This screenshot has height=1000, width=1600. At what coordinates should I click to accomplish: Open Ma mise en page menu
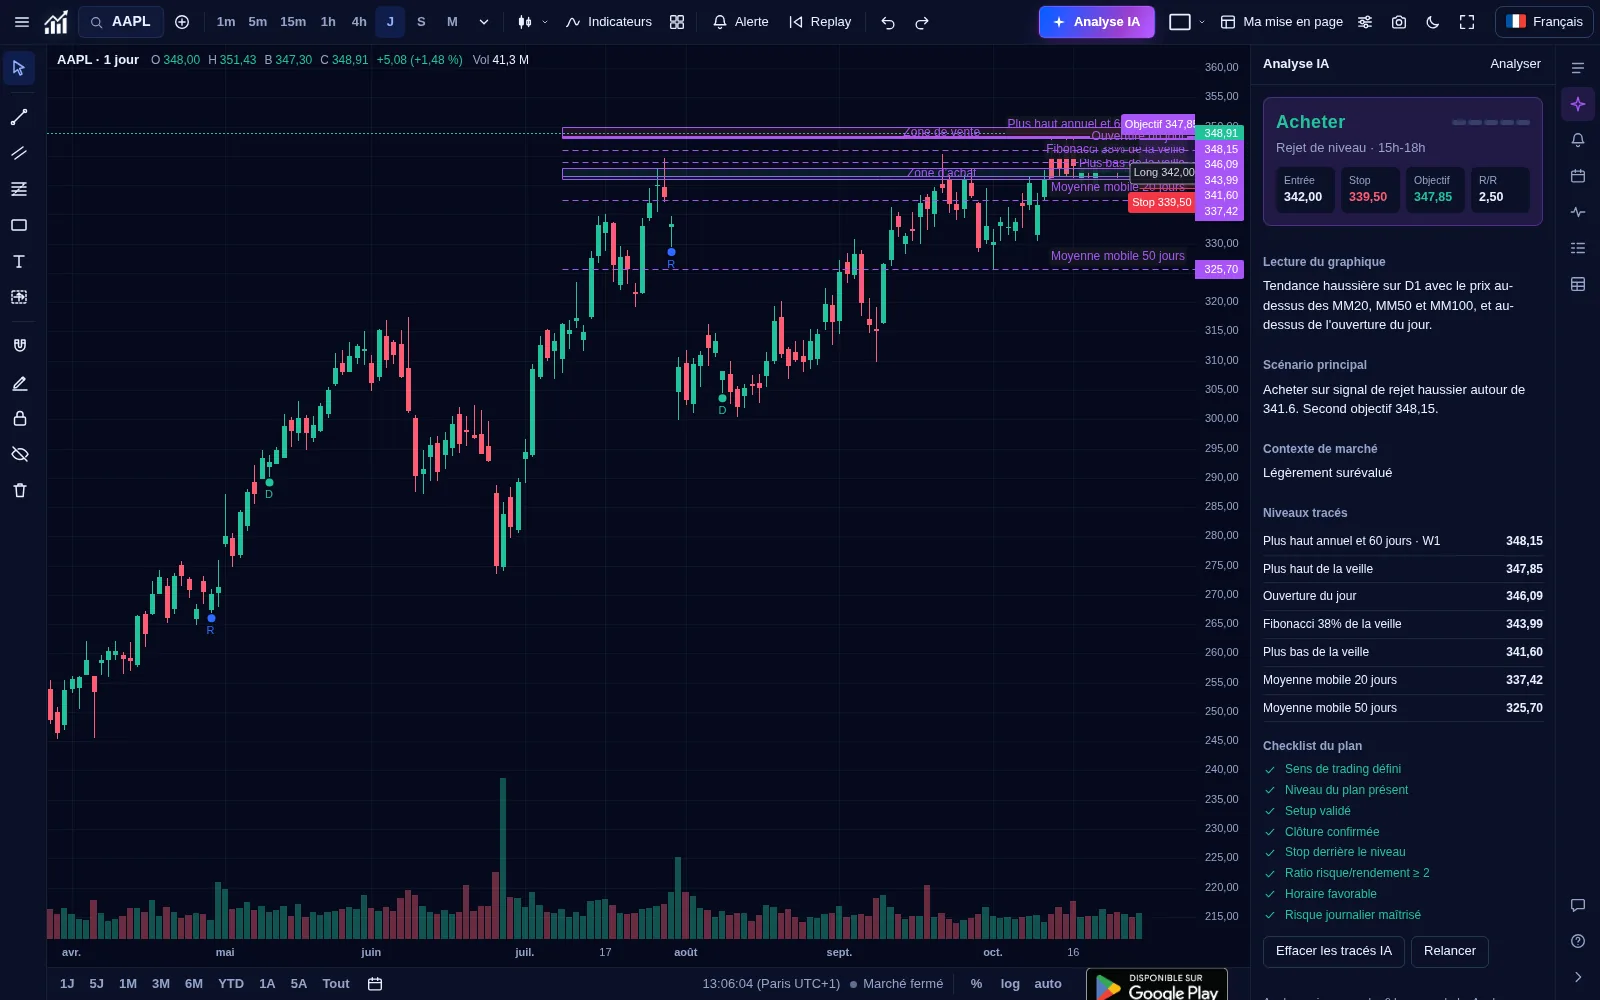(x=1282, y=22)
